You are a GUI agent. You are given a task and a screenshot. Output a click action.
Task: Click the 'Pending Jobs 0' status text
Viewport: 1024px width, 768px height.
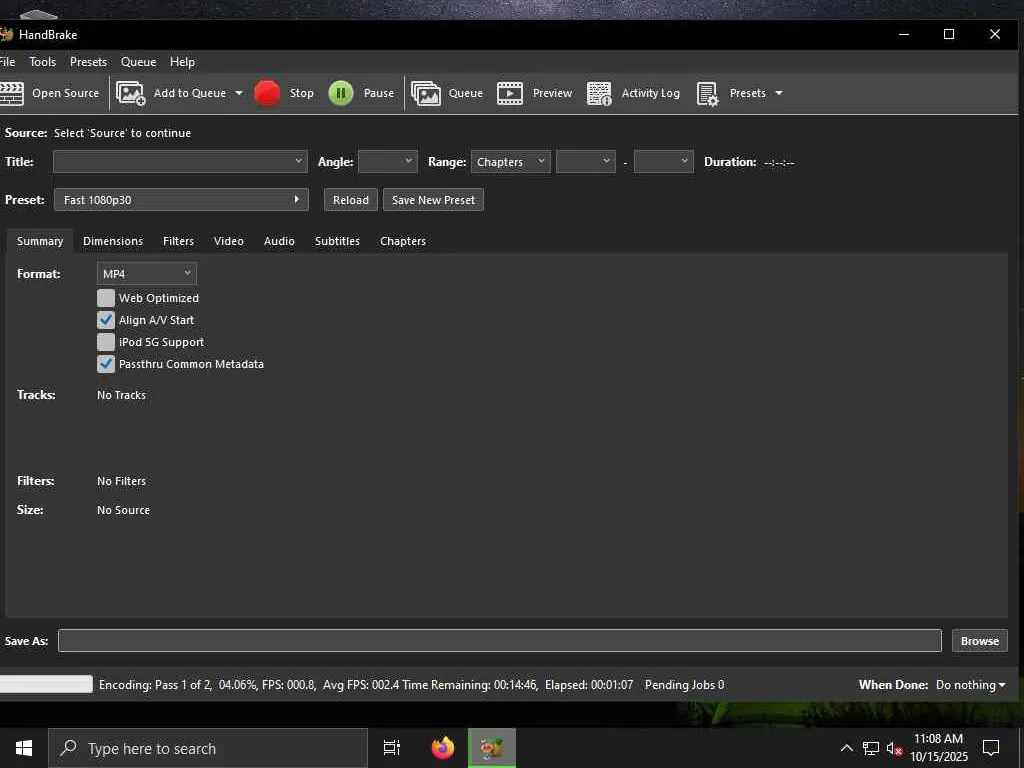(x=684, y=685)
